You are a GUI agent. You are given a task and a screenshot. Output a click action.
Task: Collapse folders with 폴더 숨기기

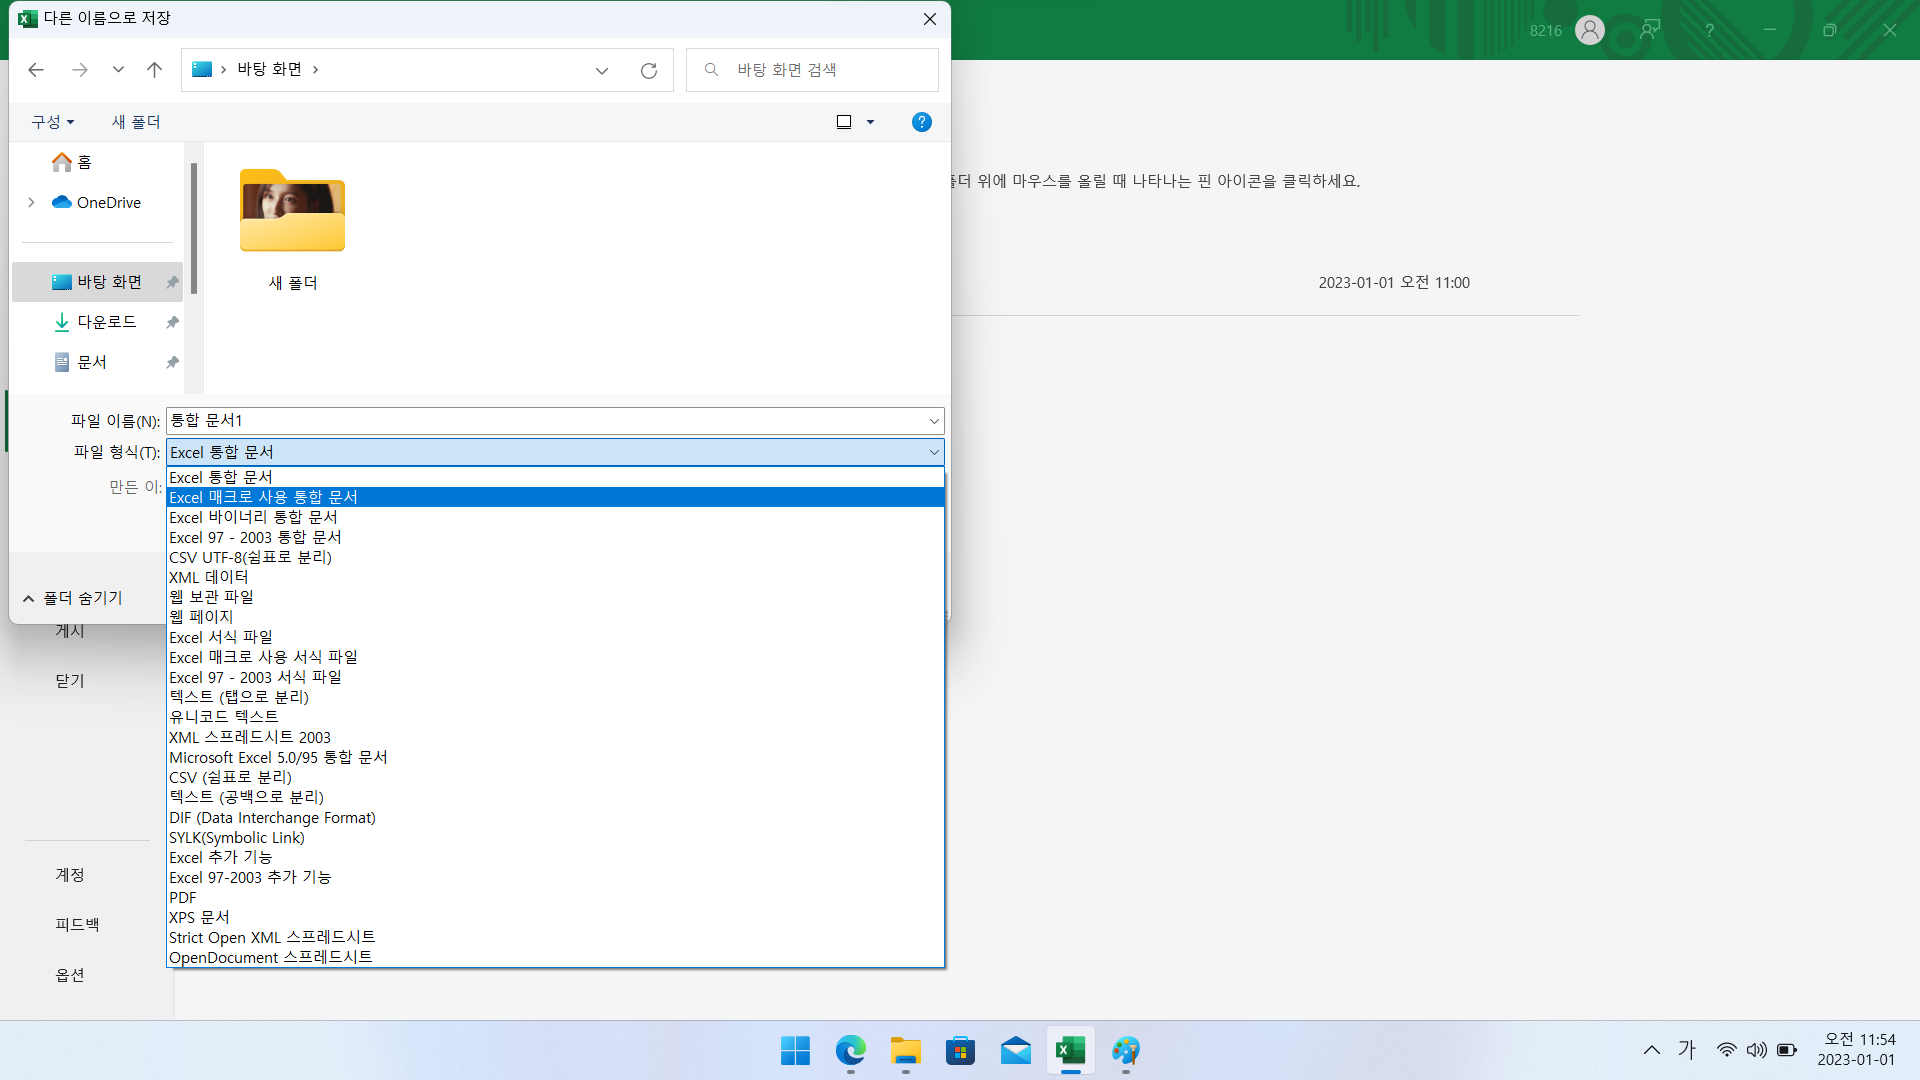73,598
